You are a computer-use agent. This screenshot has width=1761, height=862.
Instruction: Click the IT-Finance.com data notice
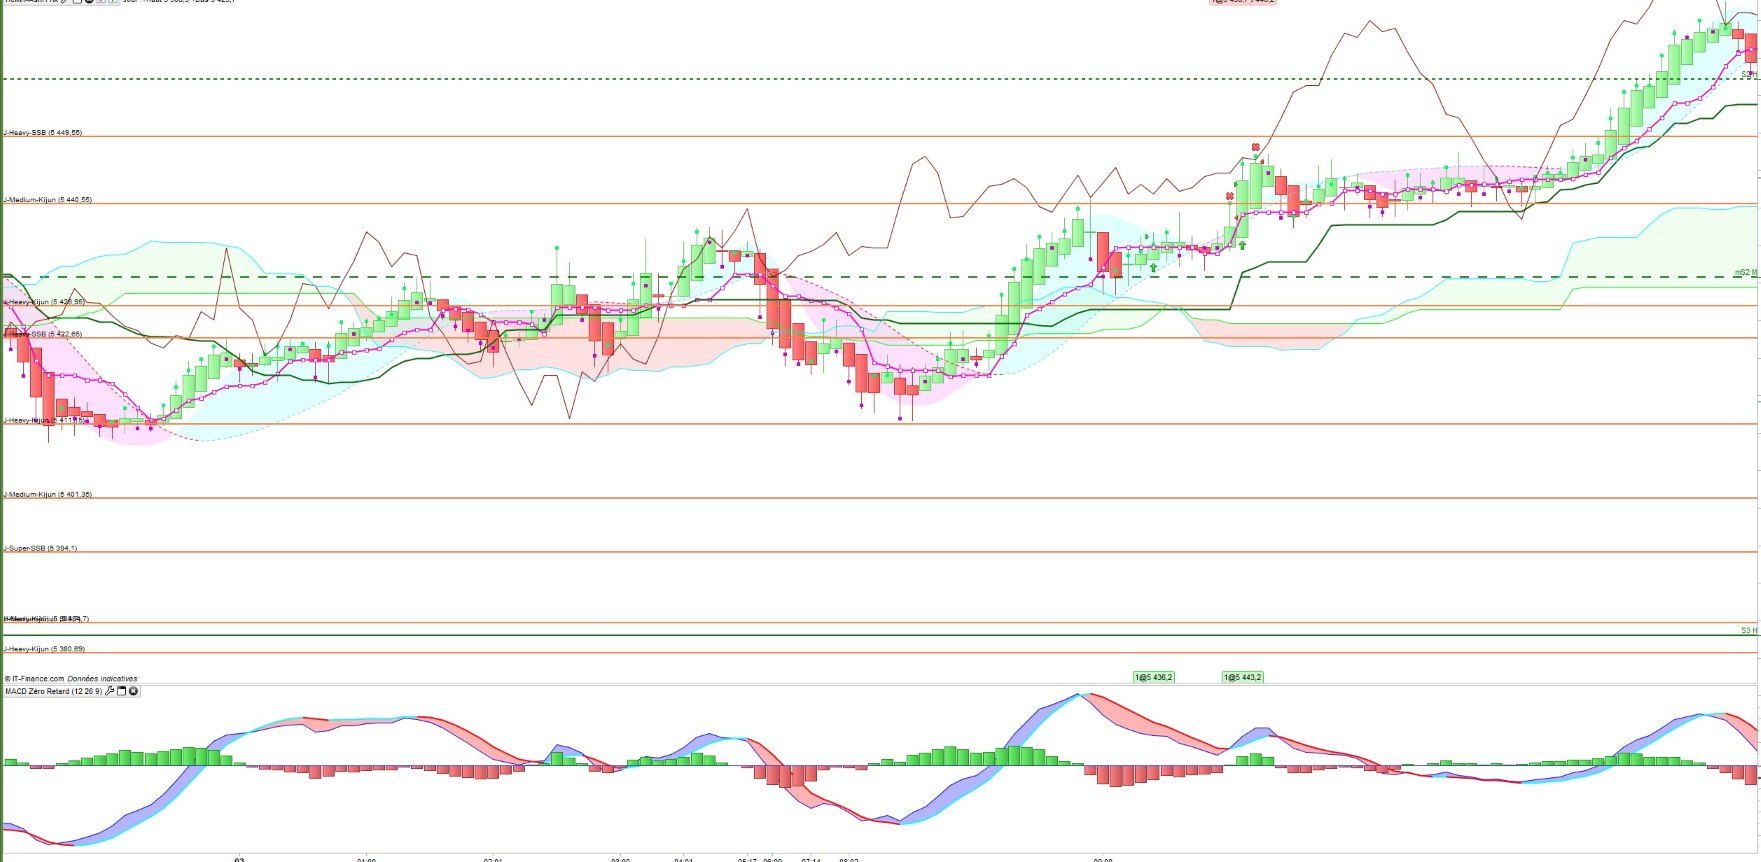coord(71,678)
